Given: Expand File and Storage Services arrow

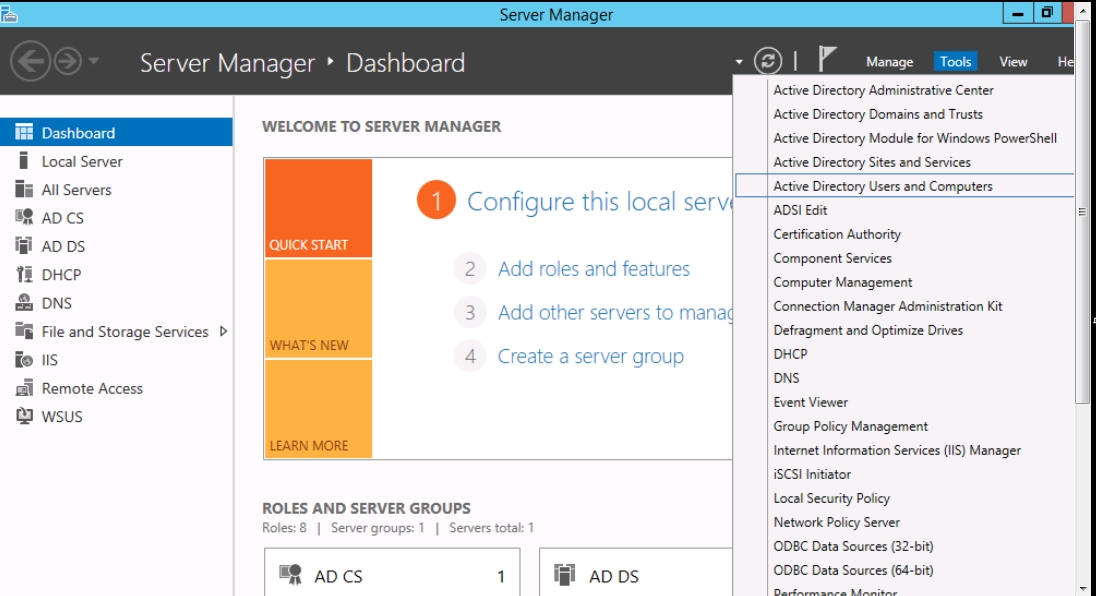Looking at the screenshot, I should [x=223, y=331].
